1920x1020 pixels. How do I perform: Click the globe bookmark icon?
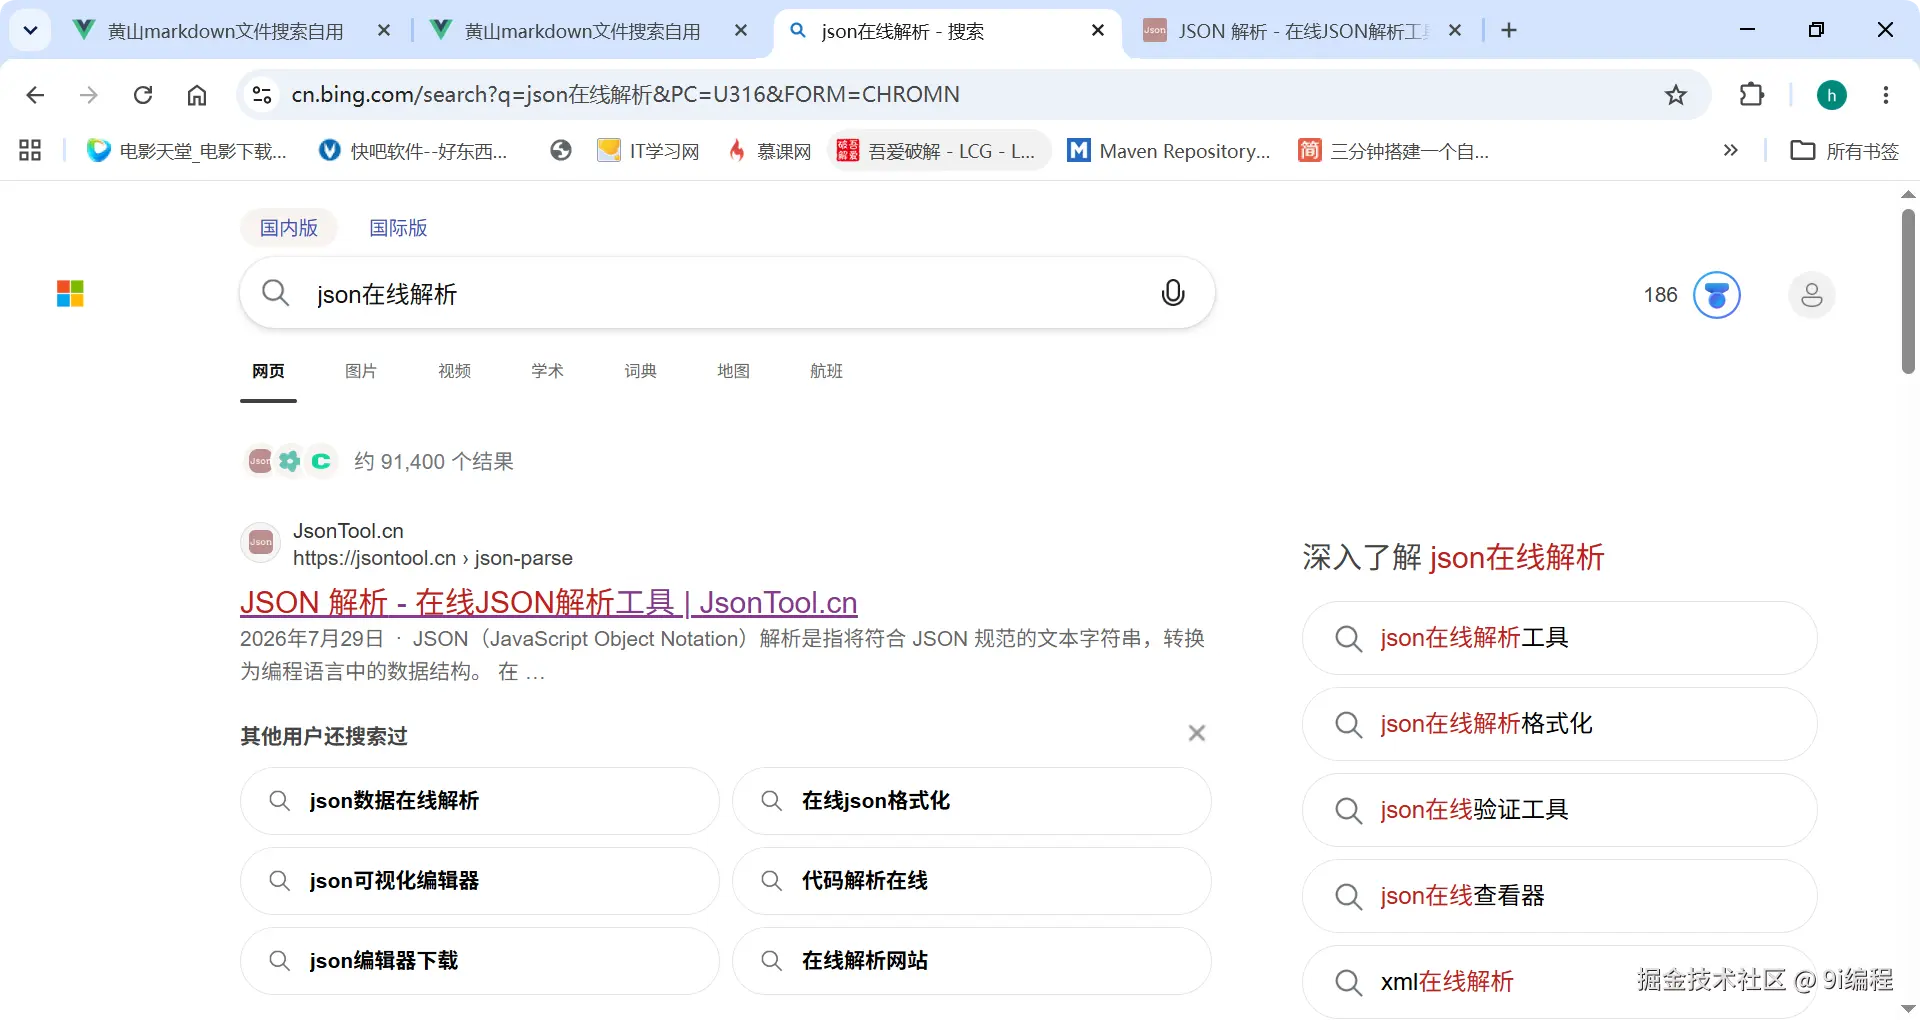561,151
